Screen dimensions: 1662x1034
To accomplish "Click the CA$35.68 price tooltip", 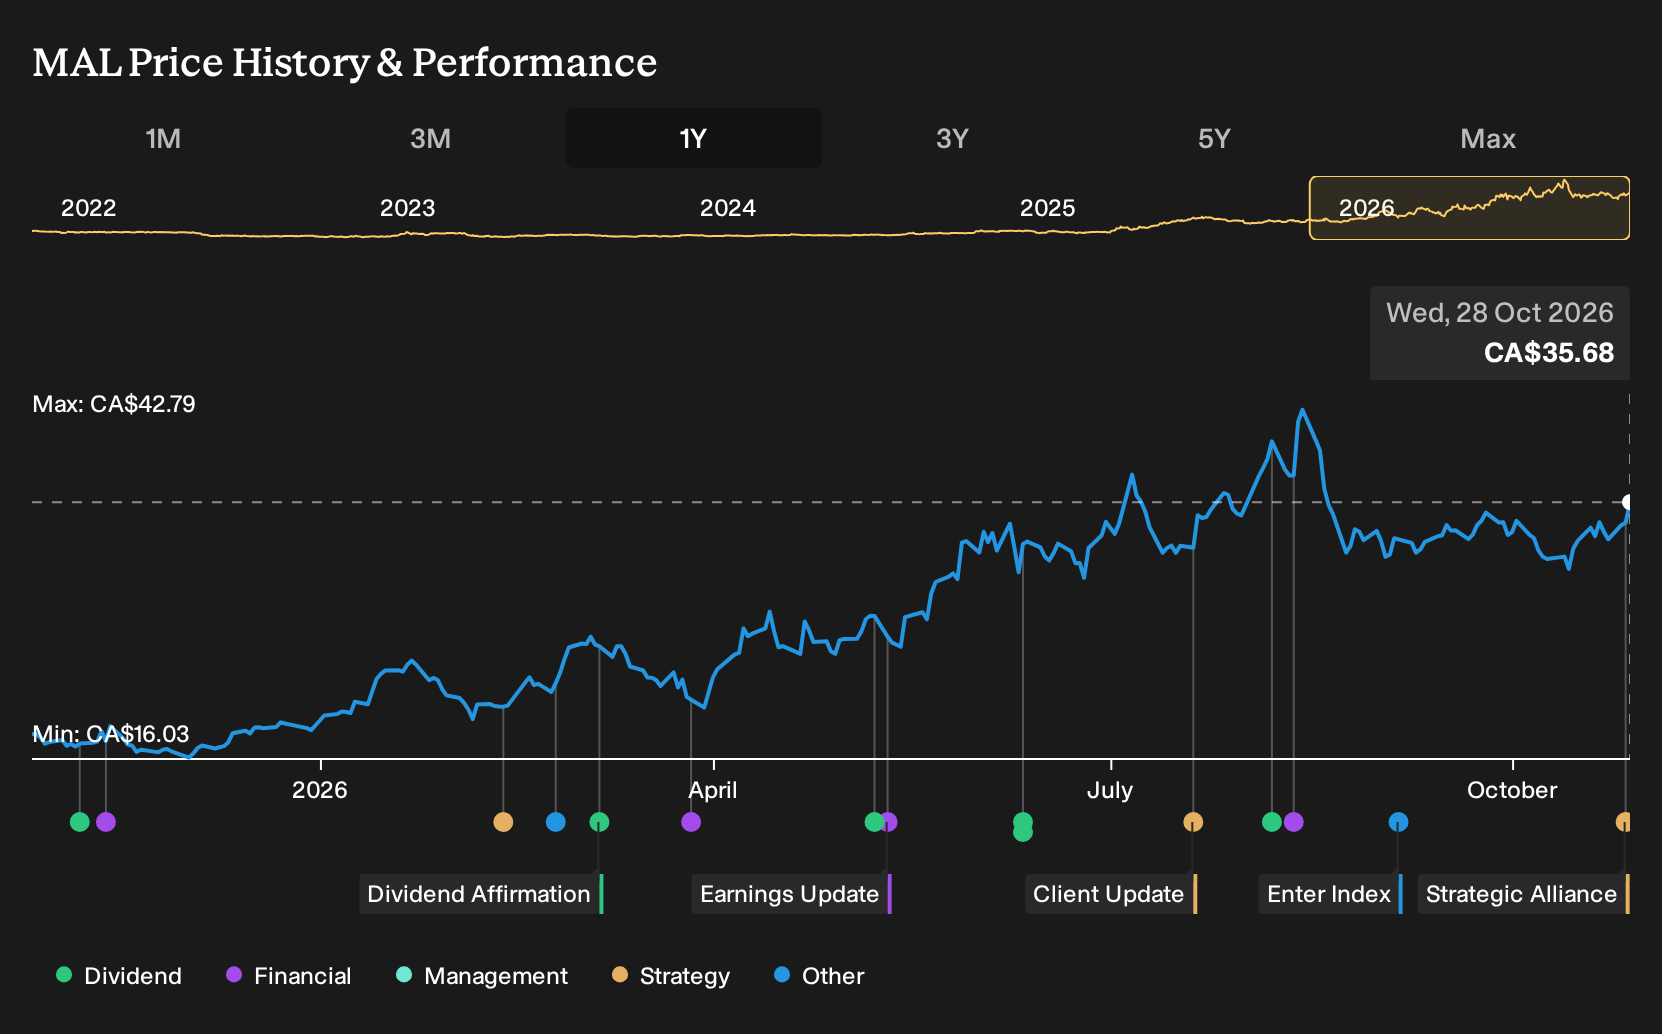I will (x=1500, y=333).
